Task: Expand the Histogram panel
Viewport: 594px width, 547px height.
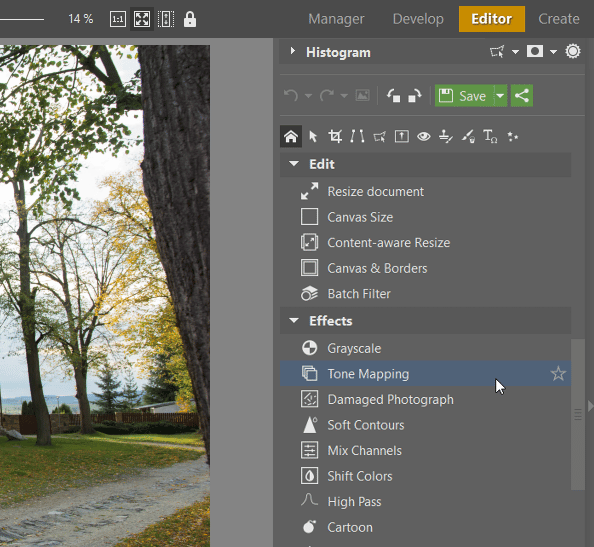Action: tap(292, 51)
